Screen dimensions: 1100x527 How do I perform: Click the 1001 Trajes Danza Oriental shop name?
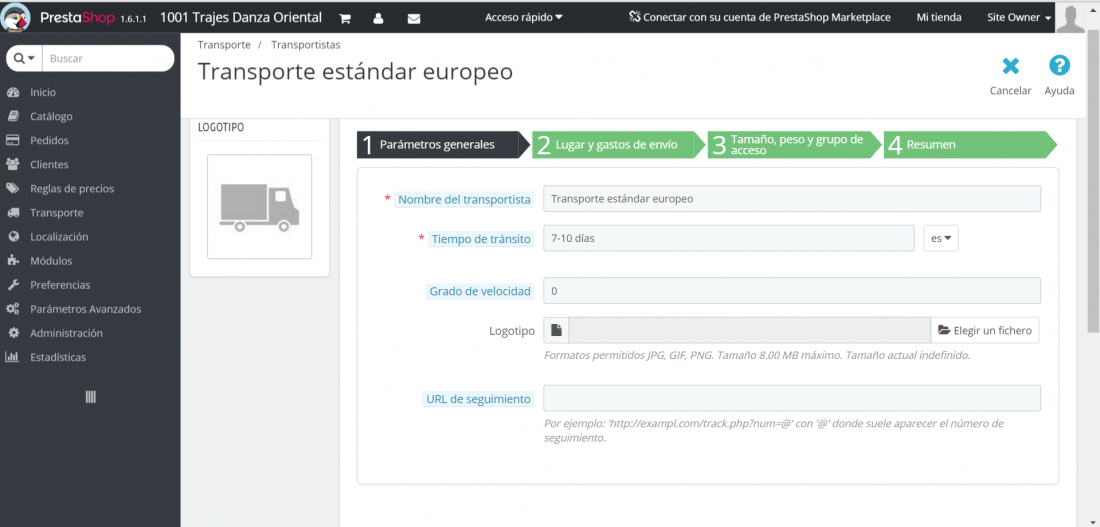tap(241, 18)
